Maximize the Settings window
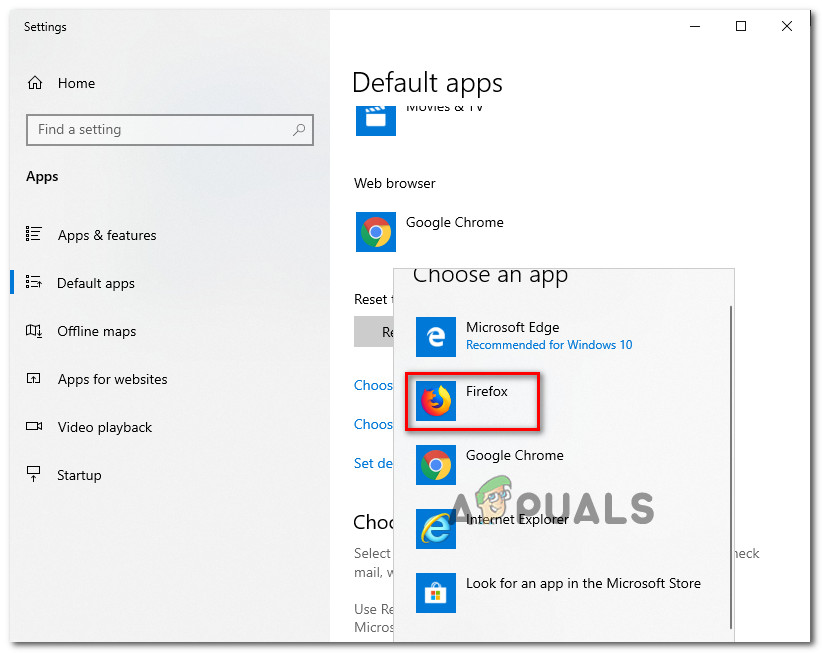This screenshot has width=822, height=653. pyautogui.click(x=741, y=26)
